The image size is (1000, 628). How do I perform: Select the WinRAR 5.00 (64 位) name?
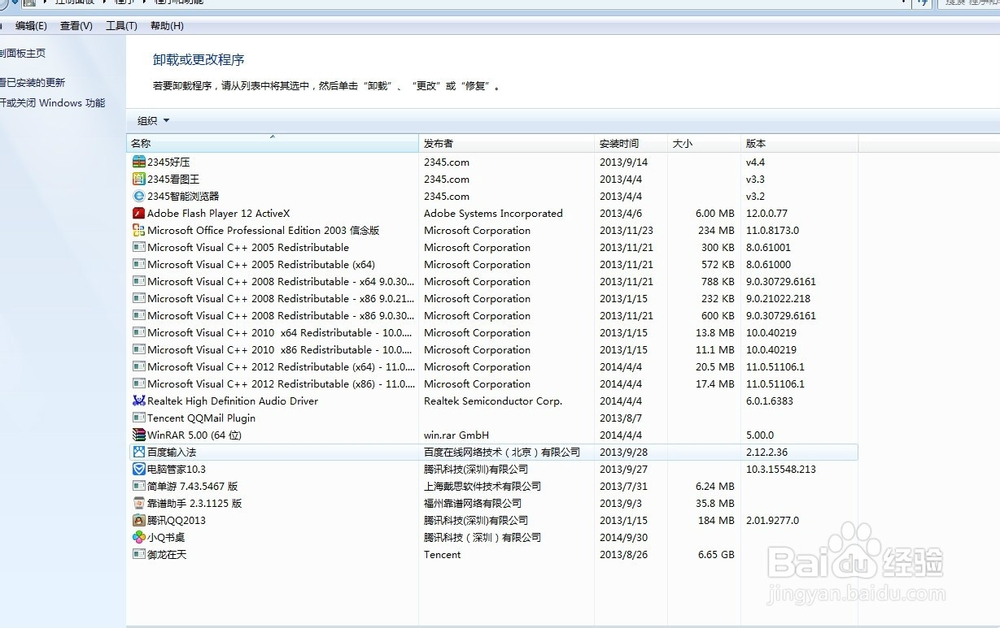(194, 435)
